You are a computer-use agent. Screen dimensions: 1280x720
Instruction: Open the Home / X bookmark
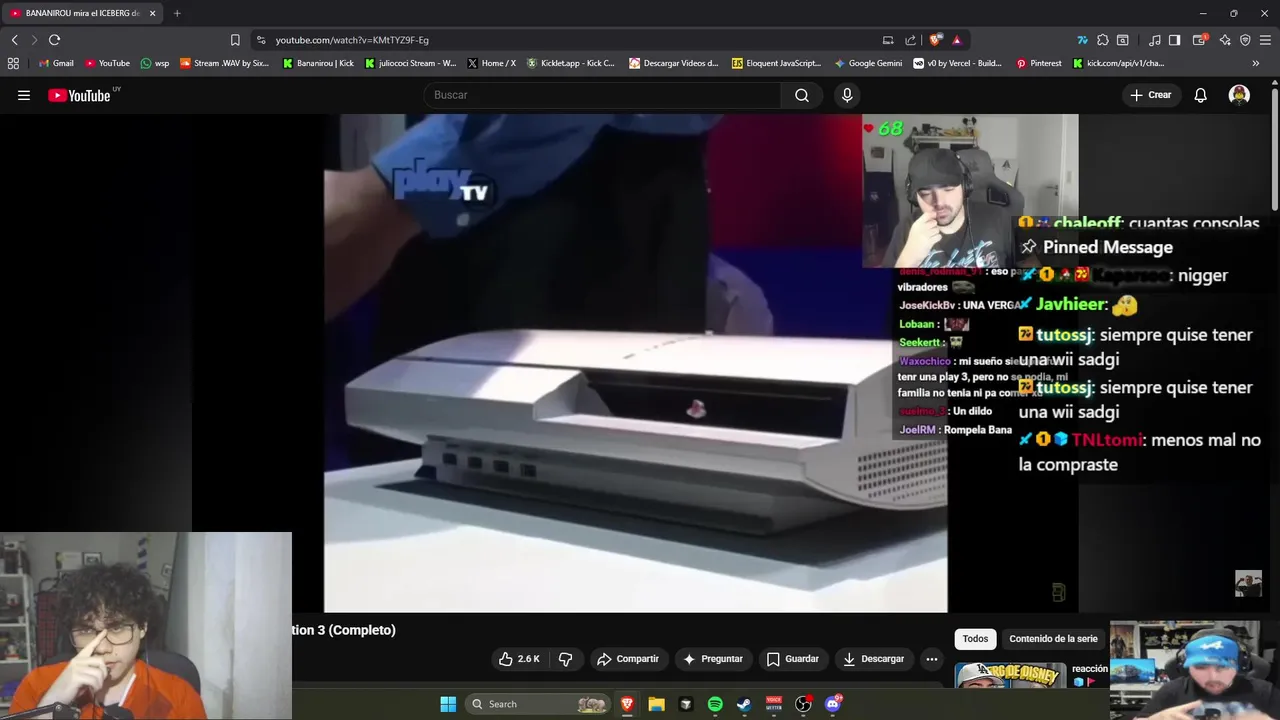pyautogui.click(x=491, y=63)
